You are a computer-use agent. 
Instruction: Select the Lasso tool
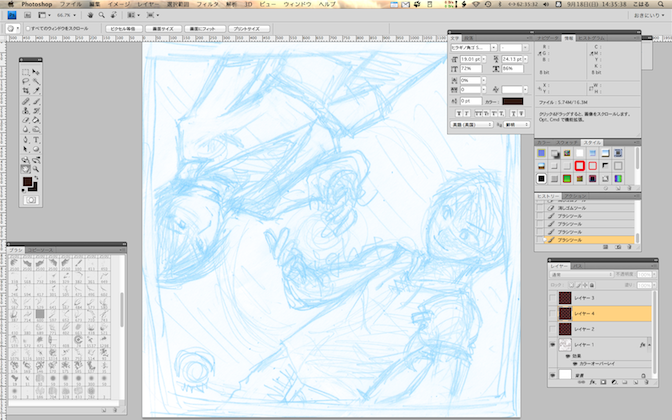[x=26, y=81]
